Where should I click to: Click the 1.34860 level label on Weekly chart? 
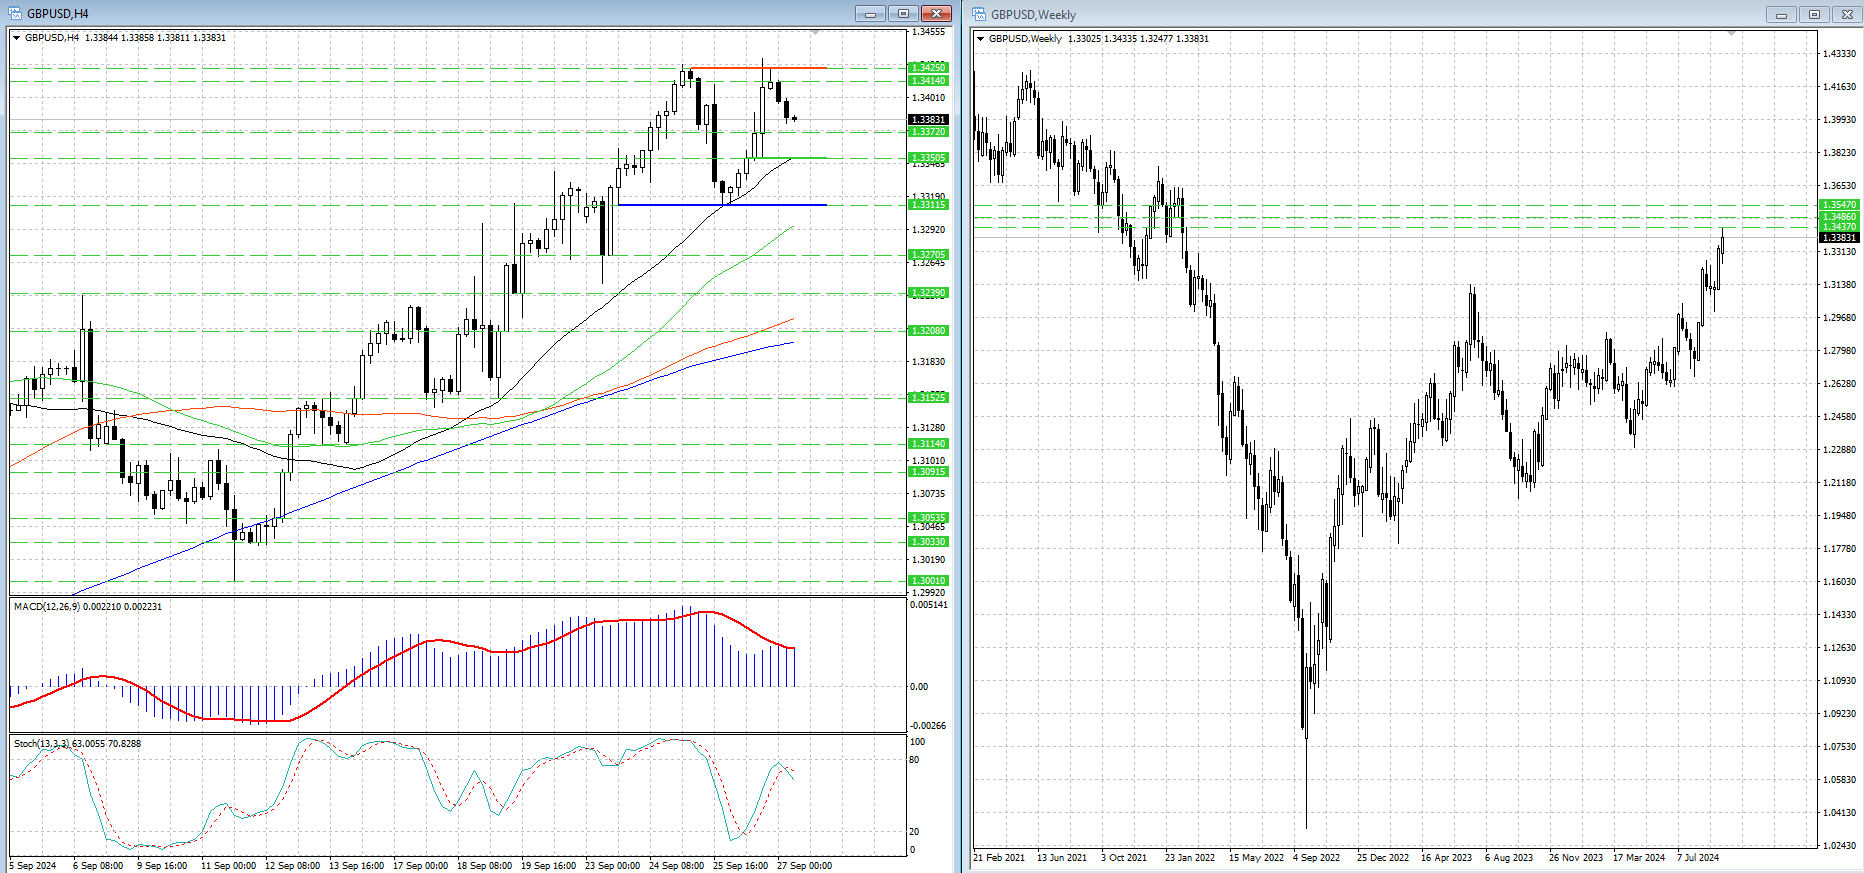click(x=1839, y=217)
